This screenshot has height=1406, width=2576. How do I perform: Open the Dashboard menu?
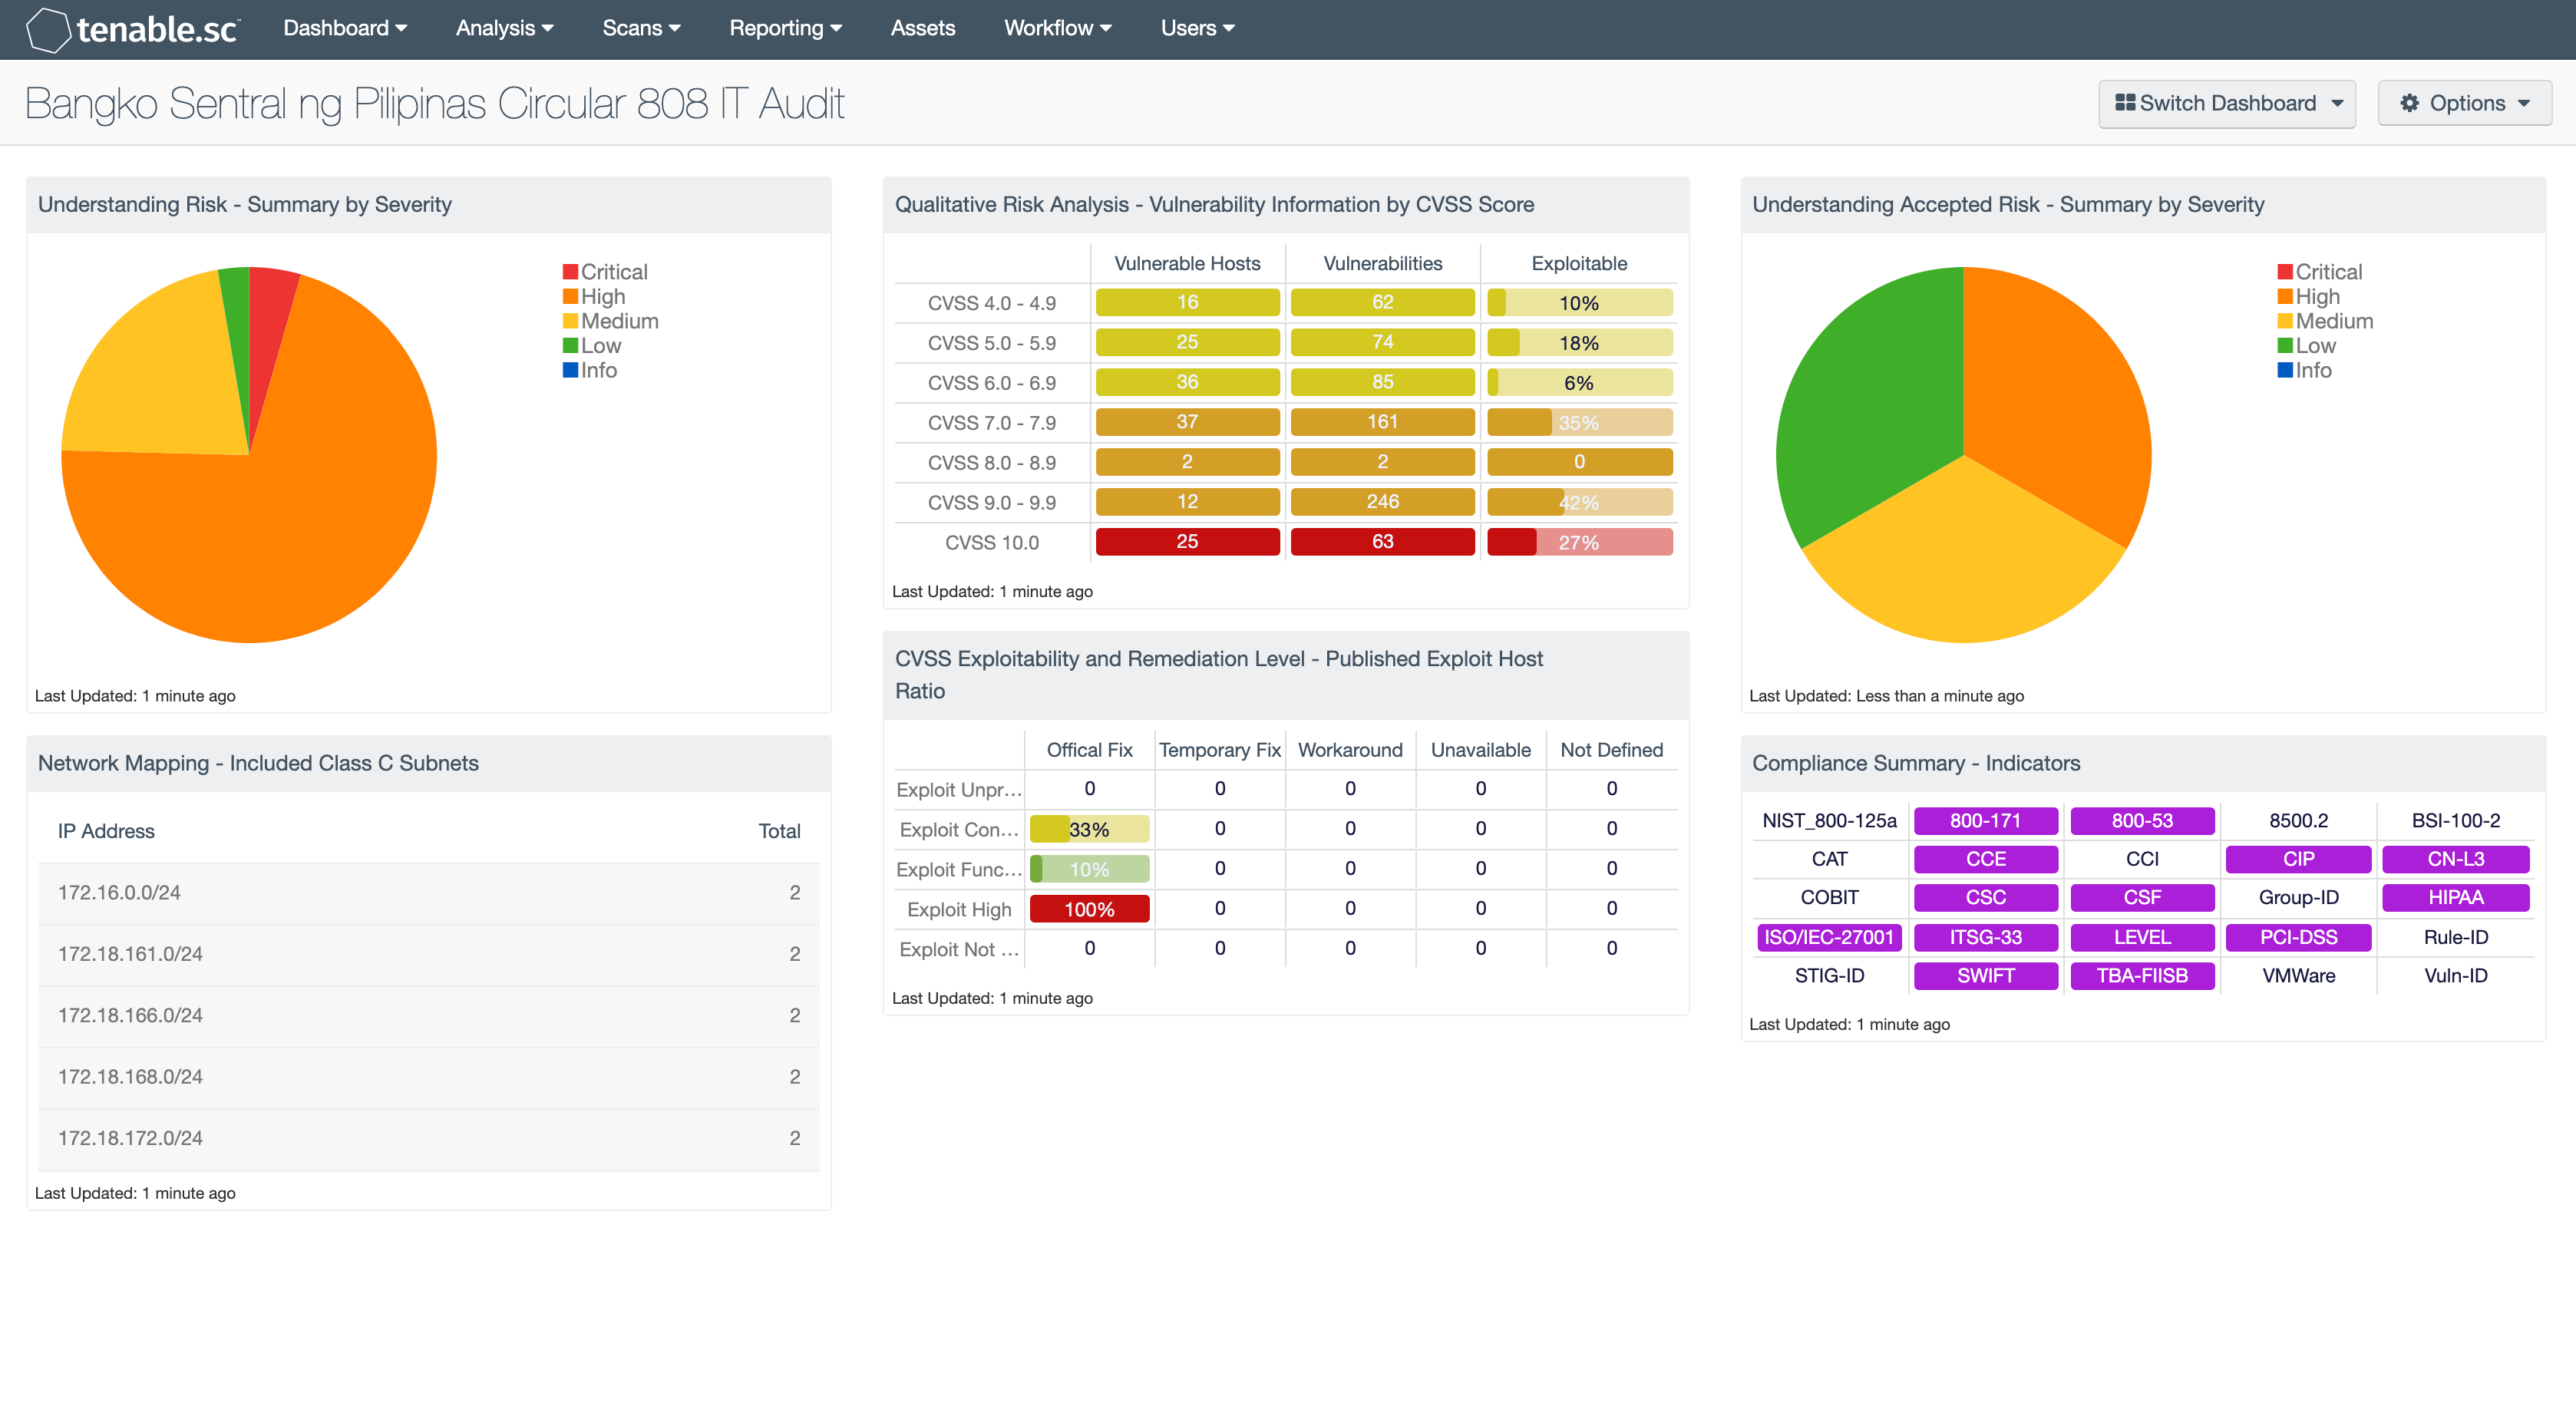[x=345, y=28]
